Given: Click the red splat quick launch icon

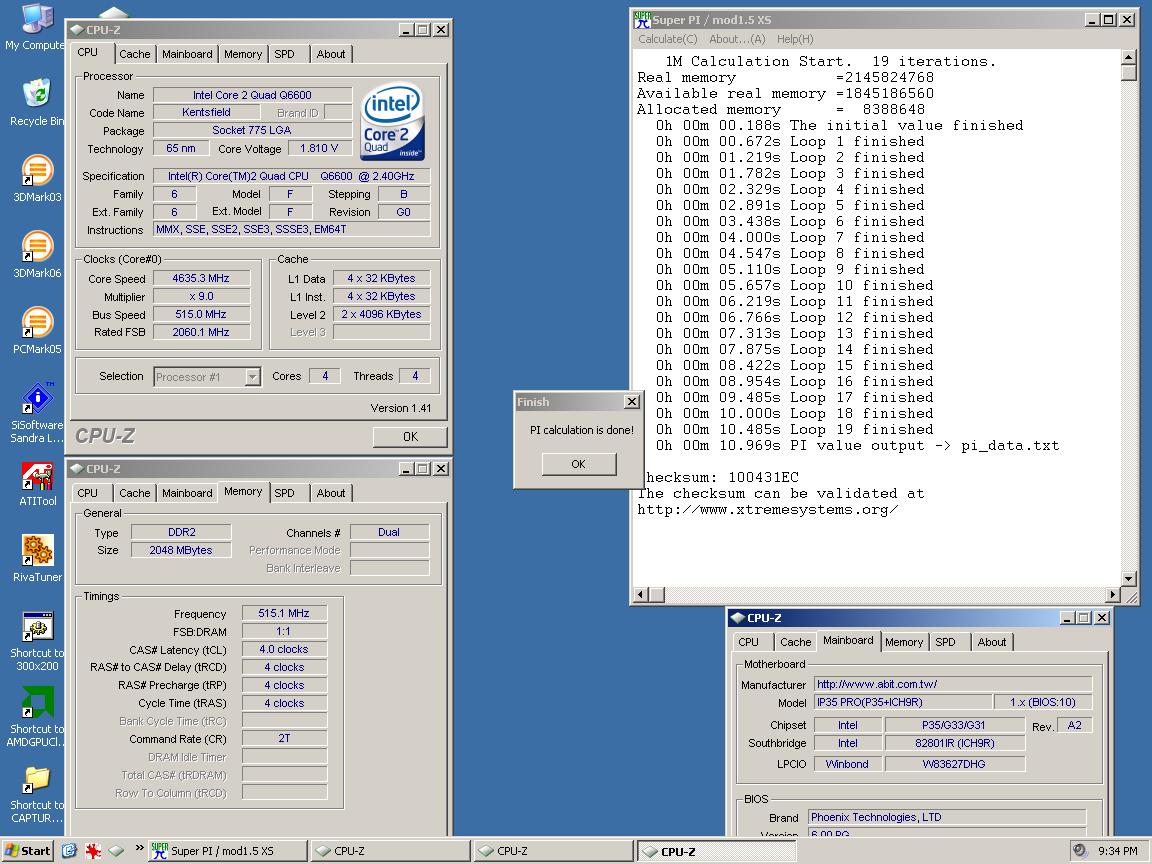Looking at the screenshot, I should point(93,851).
